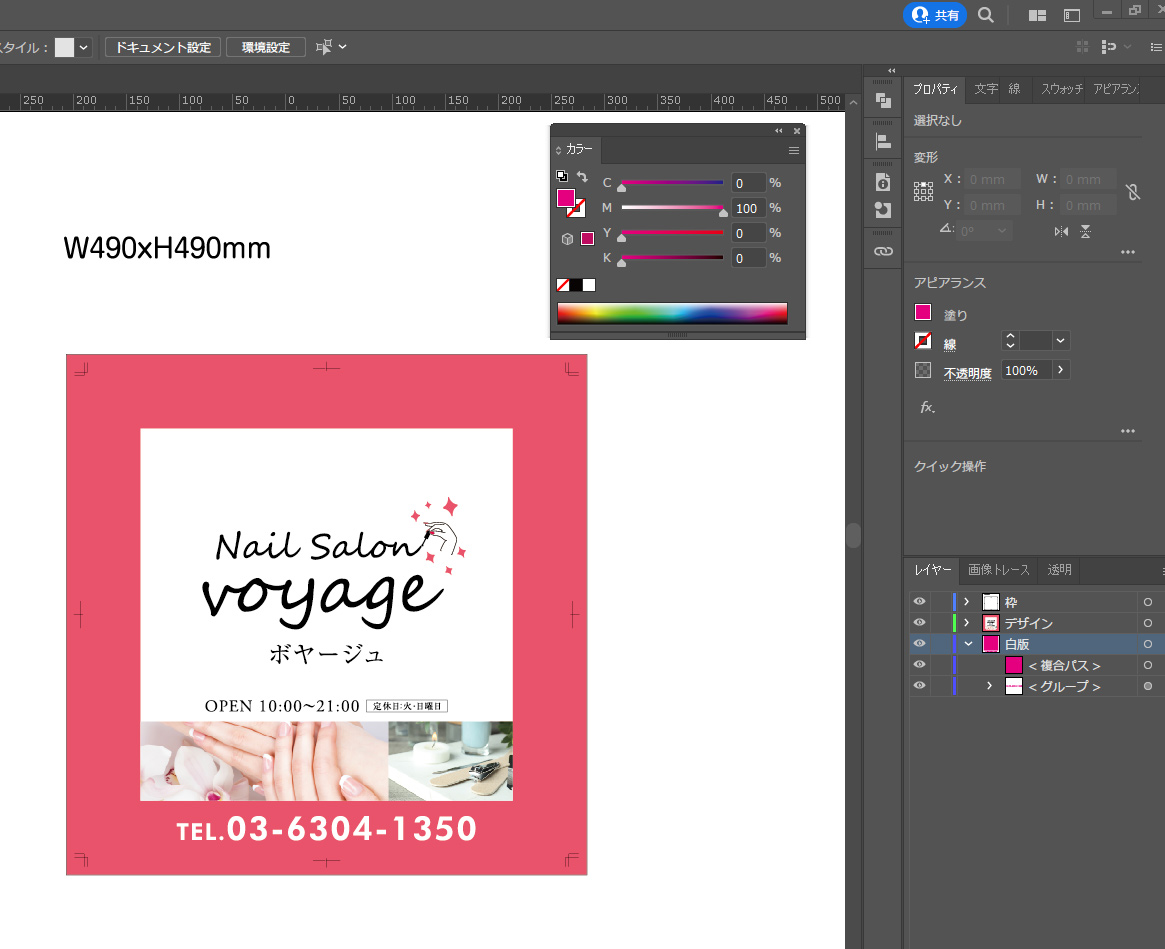
Task: Hide the 枠 layer with eye icon
Action: tap(919, 602)
